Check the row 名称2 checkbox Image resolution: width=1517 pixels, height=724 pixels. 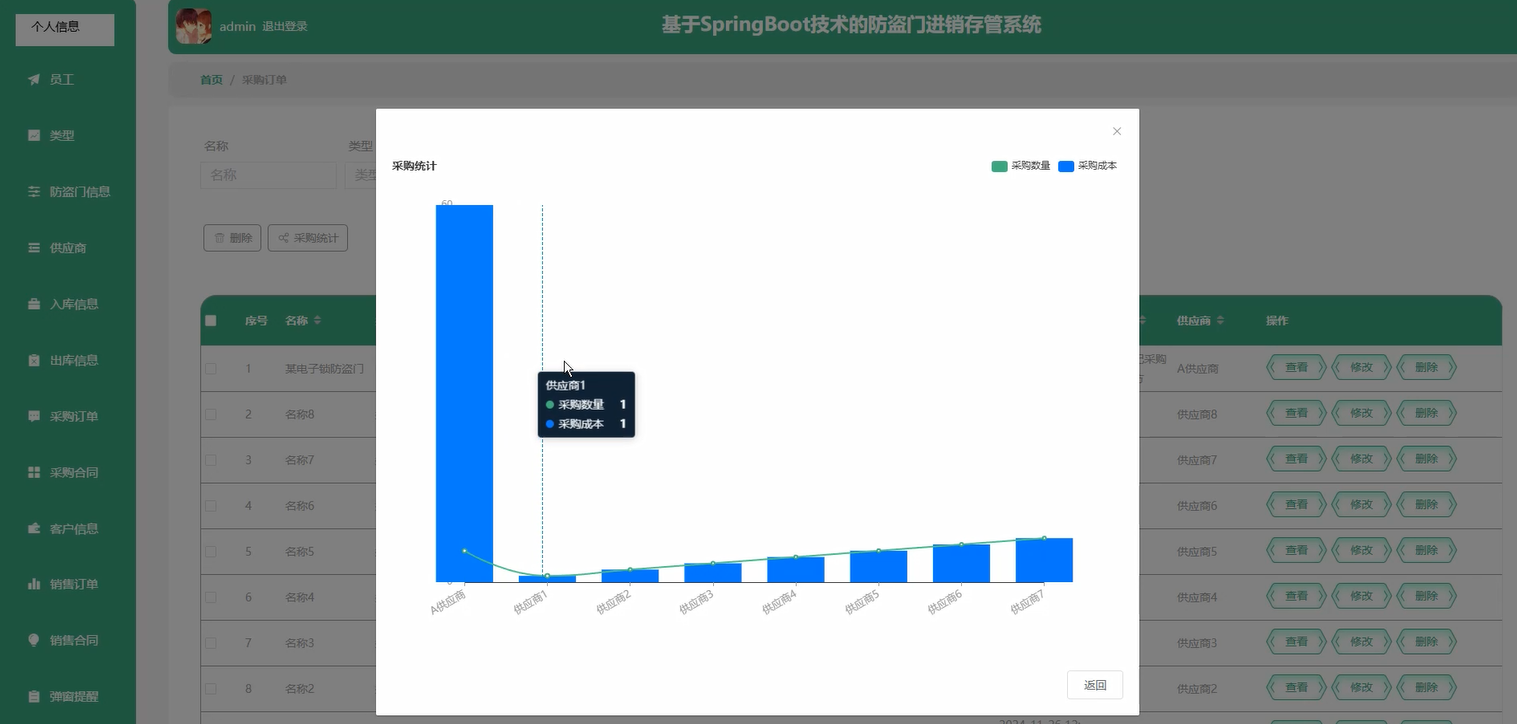[211, 689]
